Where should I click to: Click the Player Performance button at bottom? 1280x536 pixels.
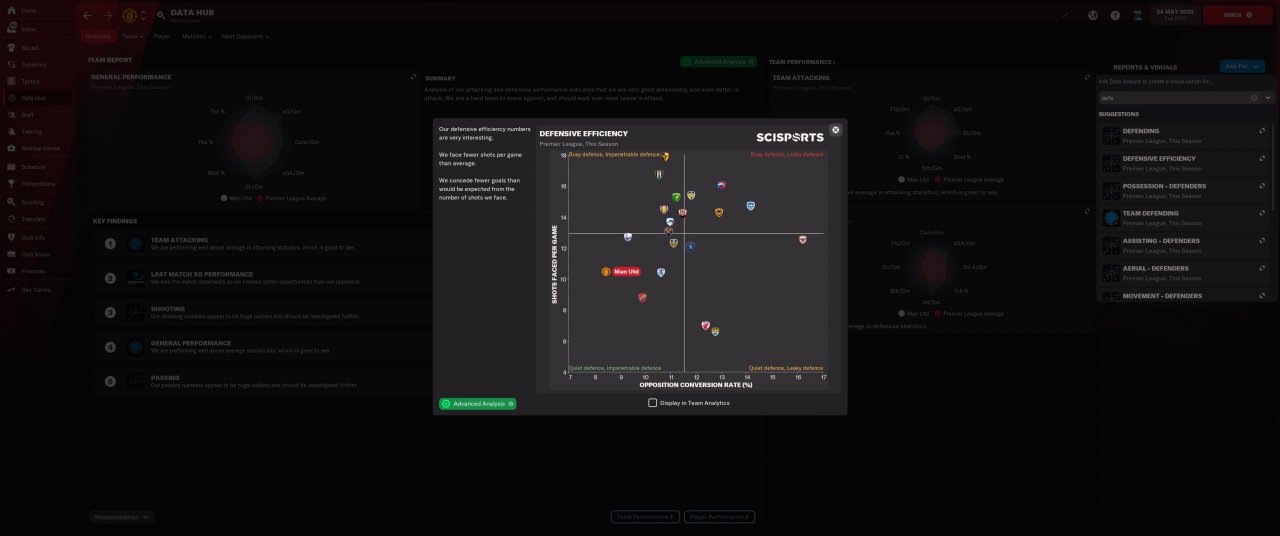719,517
